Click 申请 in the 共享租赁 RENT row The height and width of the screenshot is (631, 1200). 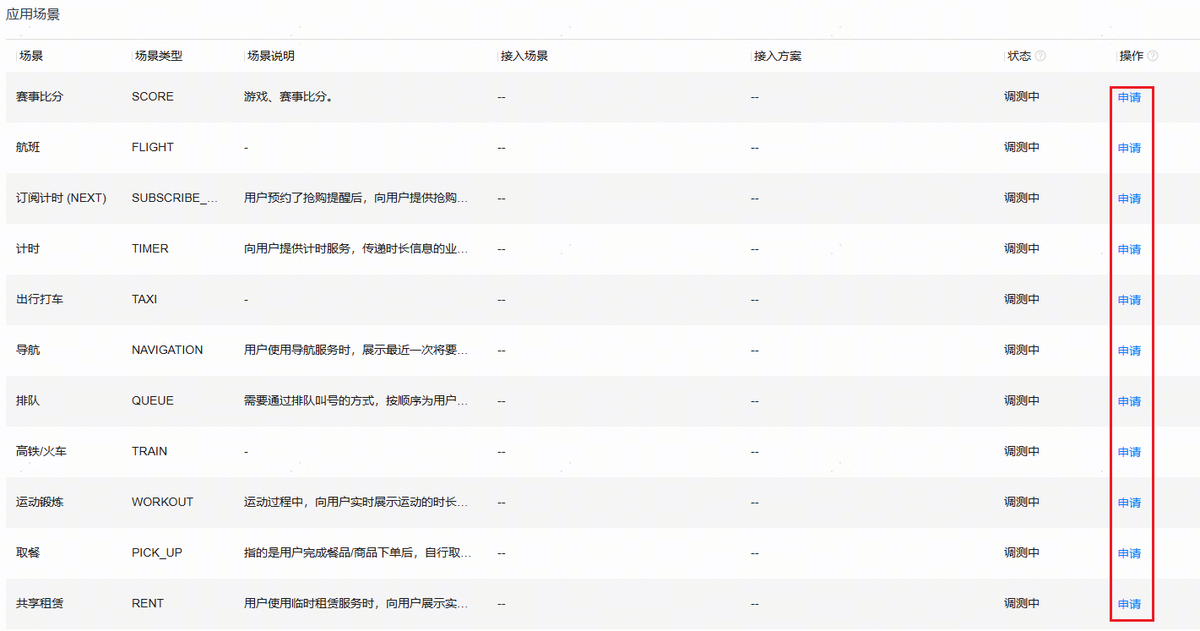click(x=1129, y=604)
